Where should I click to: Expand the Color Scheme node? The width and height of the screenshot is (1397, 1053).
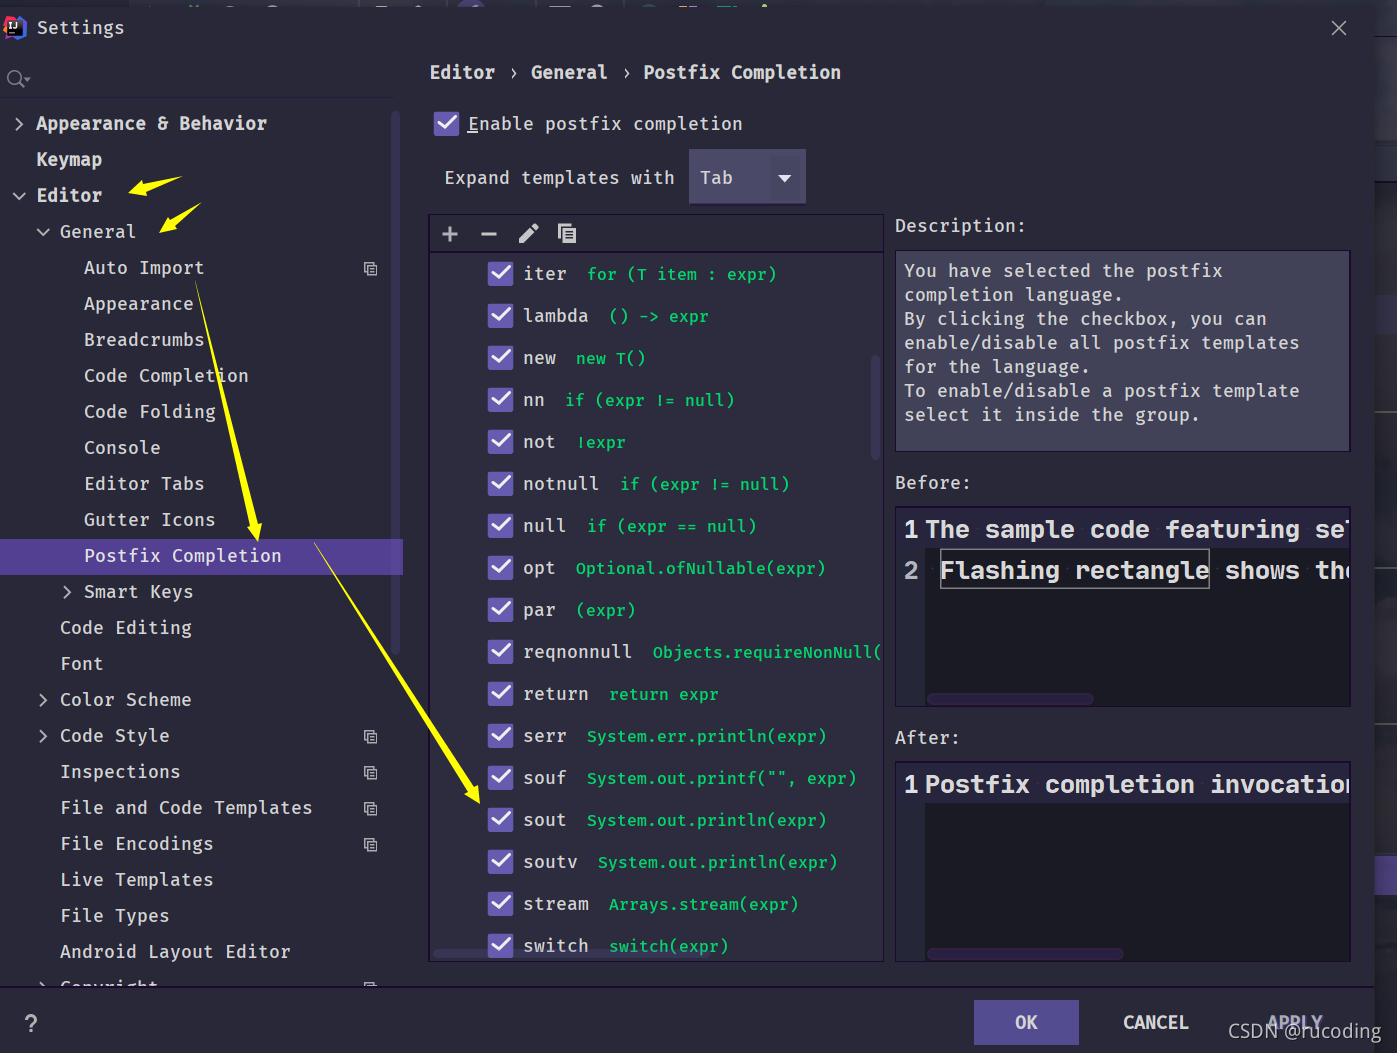coord(43,700)
